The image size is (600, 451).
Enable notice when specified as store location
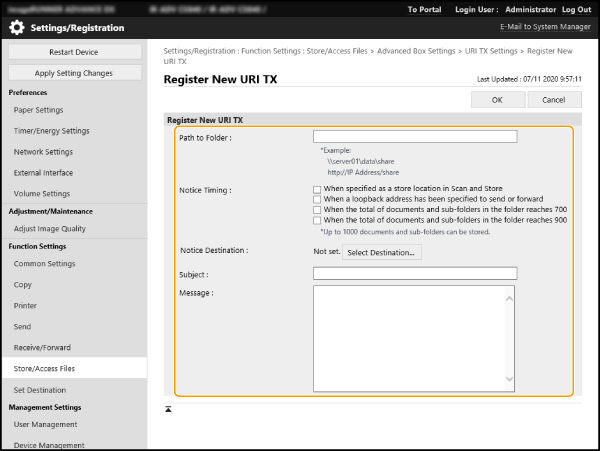[317, 188]
